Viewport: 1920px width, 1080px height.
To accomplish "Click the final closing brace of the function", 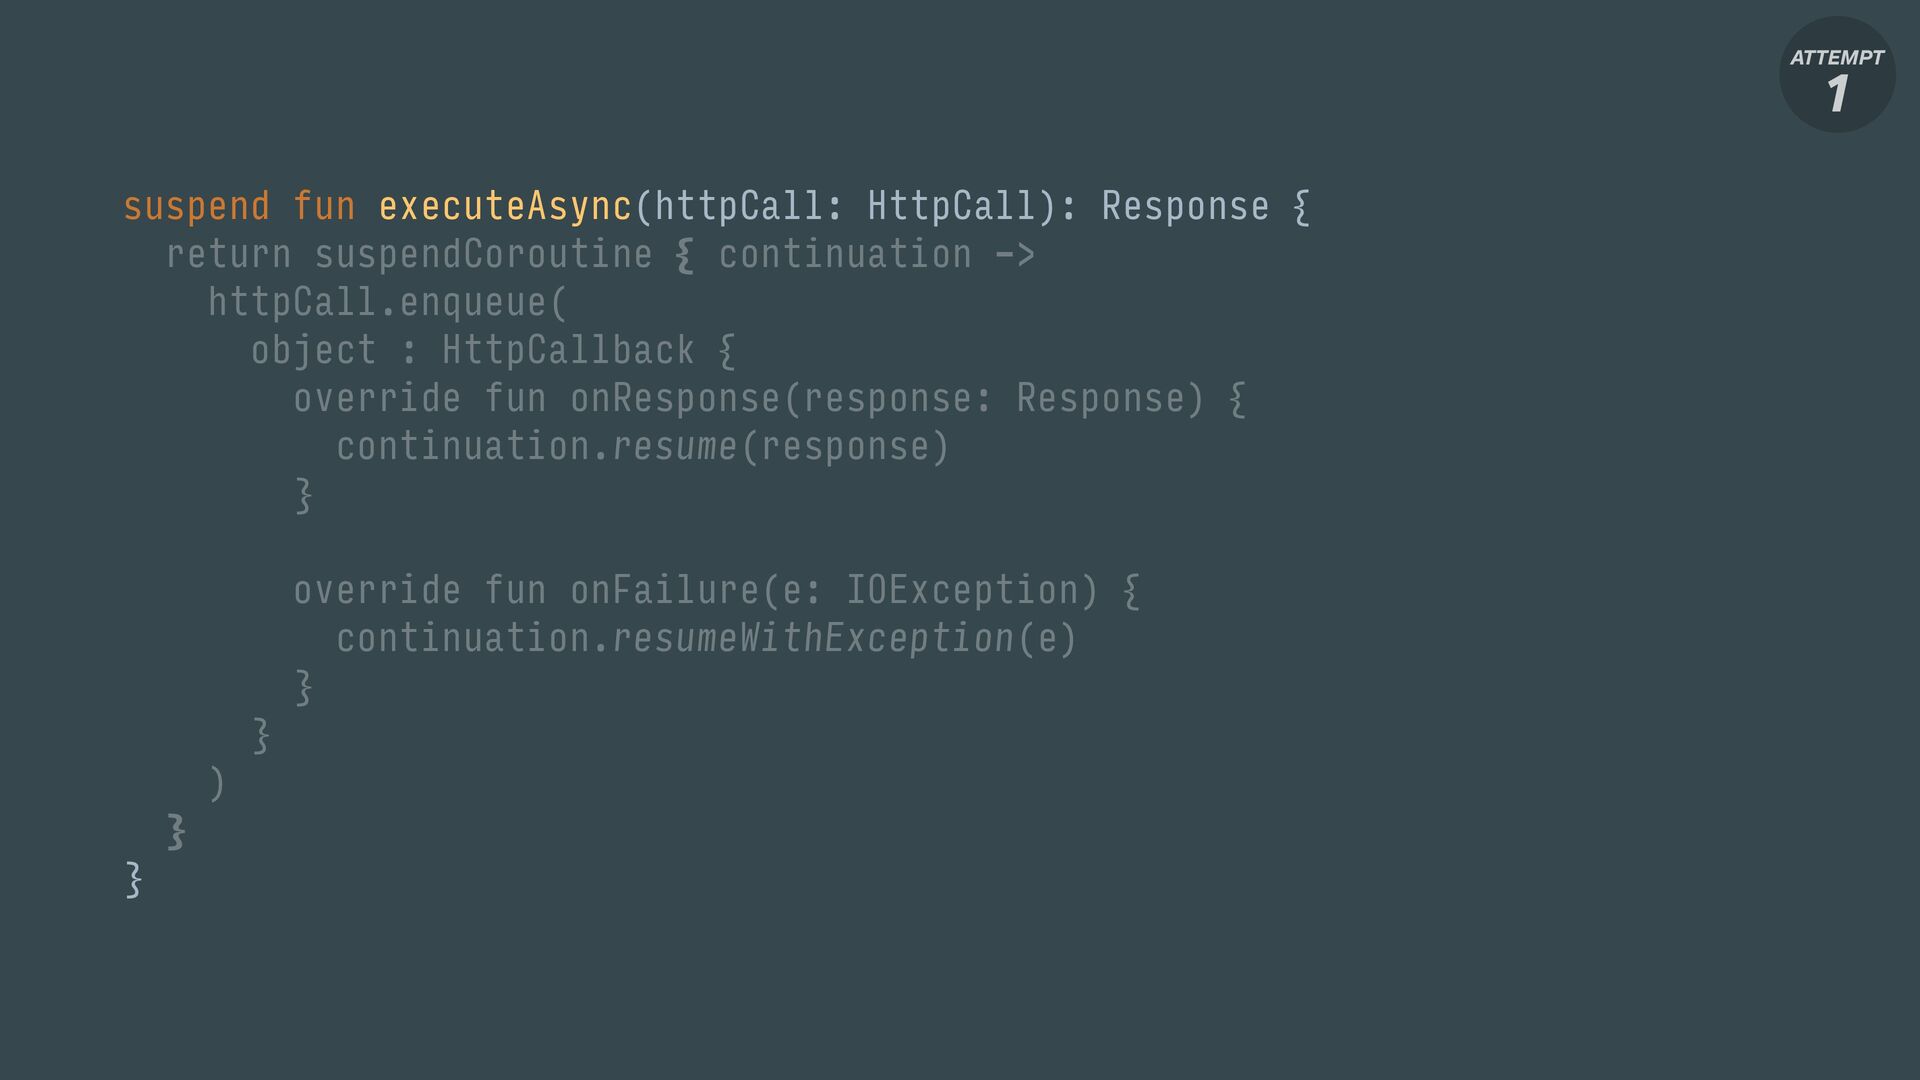I will pyautogui.click(x=133, y=879).
